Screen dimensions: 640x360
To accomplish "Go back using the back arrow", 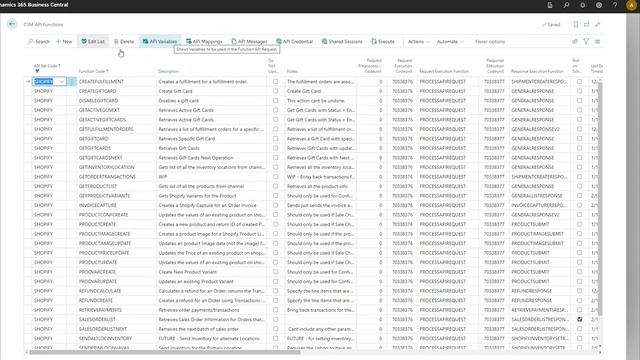I will click(x=12, y=24).
